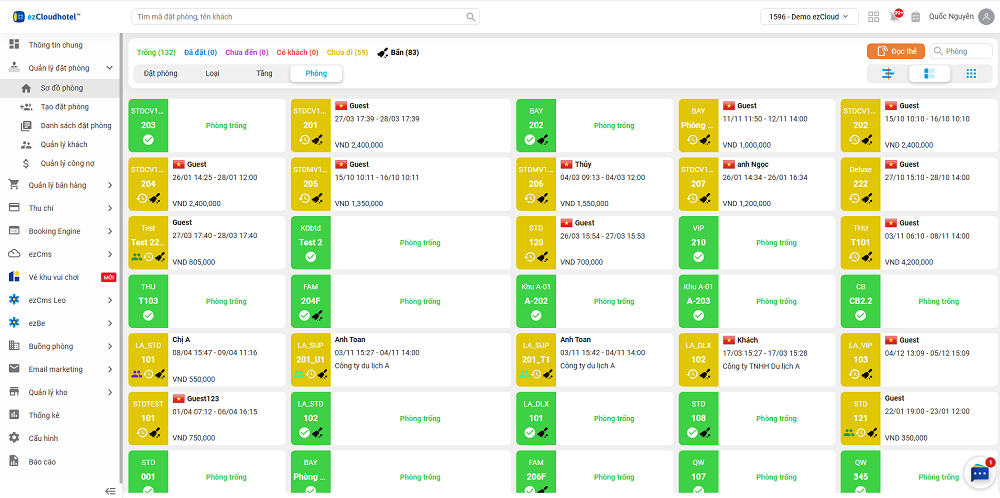The image size is (1000, 498).
Task: Click the green room 203 color block
Action: pos(148,126)
